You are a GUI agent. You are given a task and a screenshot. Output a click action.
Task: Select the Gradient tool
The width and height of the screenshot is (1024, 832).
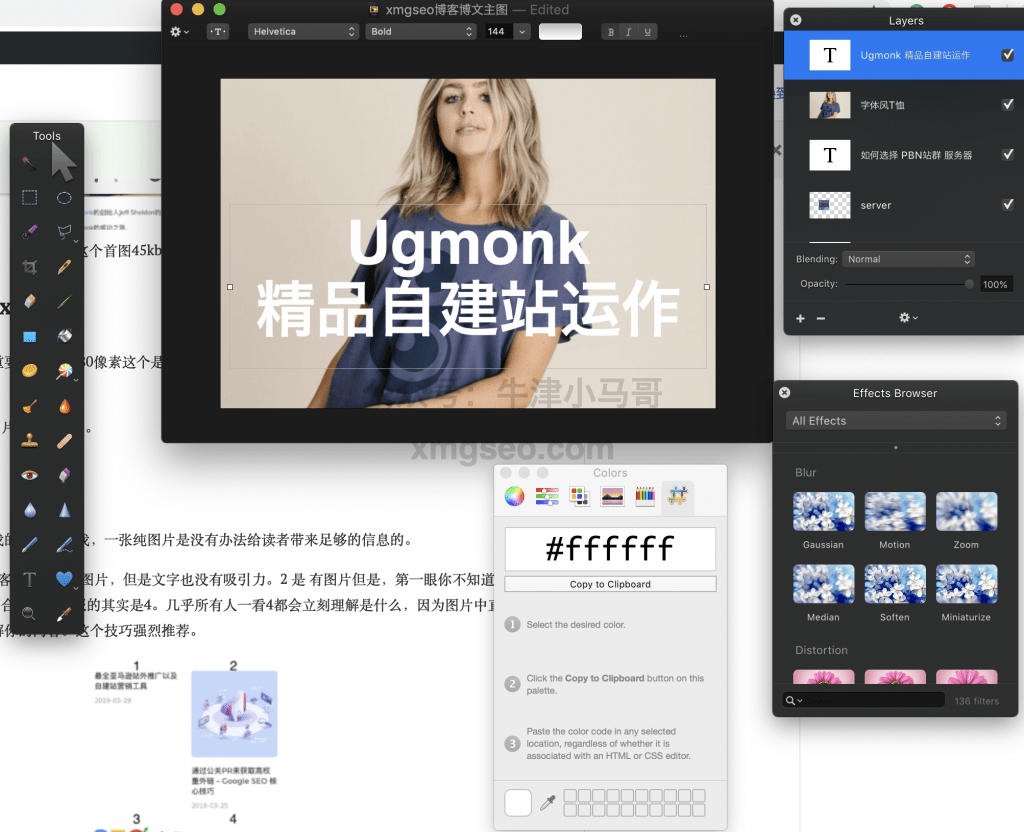pyautogui.click(x=29, y=336)
